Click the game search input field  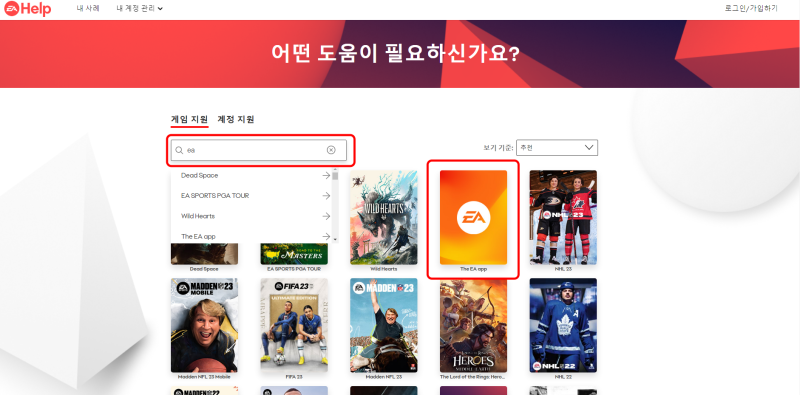pyautogui.click(x=259, y=150)
